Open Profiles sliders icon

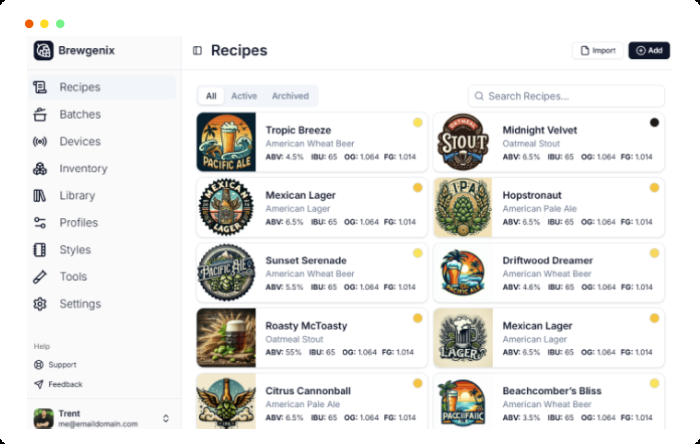tap(40, 222)
